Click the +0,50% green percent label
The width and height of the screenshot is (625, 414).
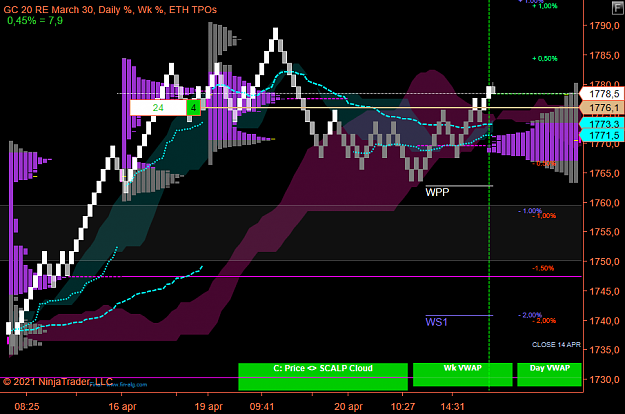[x=545, y=59]
